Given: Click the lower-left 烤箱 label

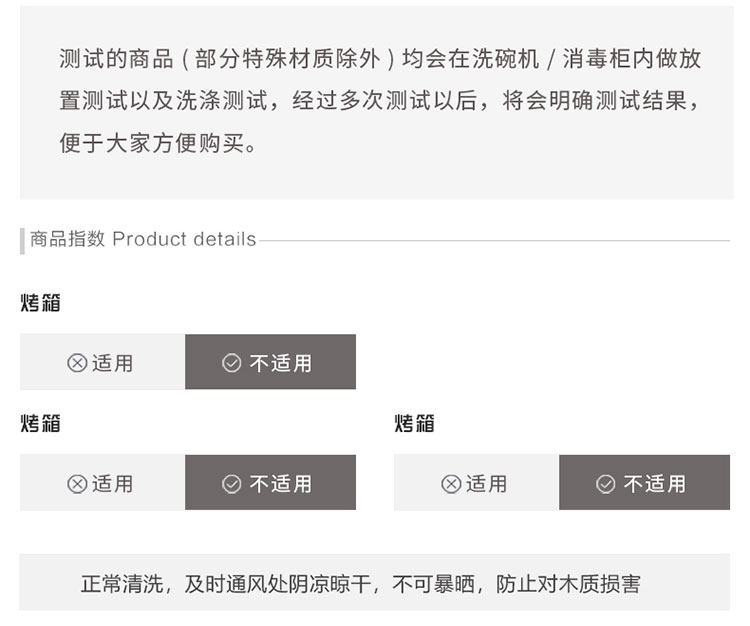Looking at the screenshot, I should tap(41, 423).
